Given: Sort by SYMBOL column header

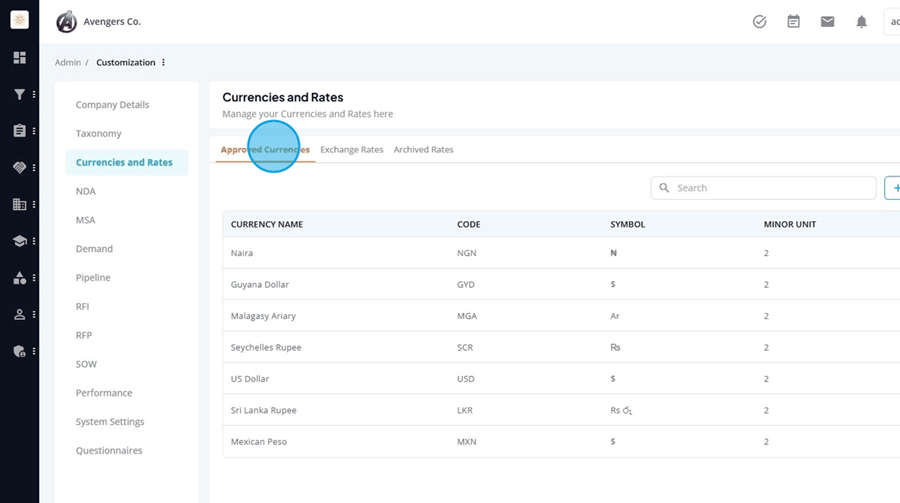Looking at the screenshot, I should [627, 225].
